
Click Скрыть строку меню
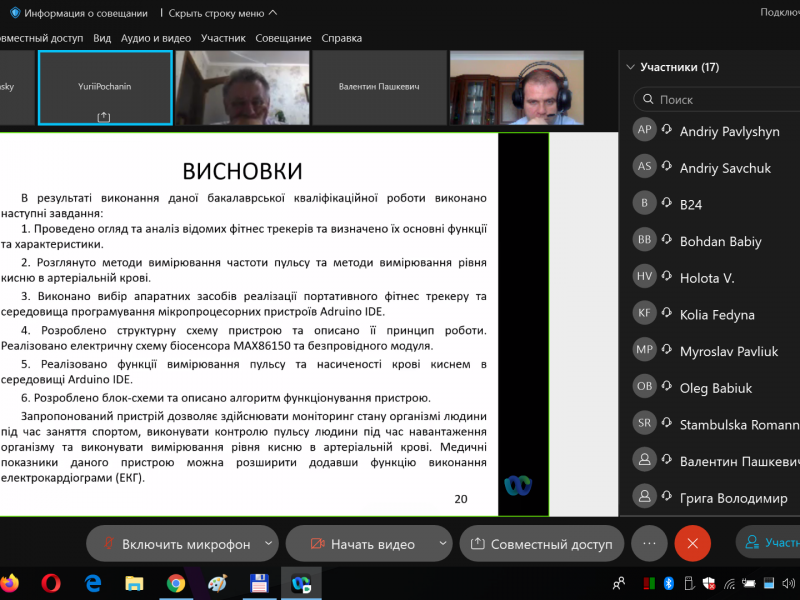[222, 13]
